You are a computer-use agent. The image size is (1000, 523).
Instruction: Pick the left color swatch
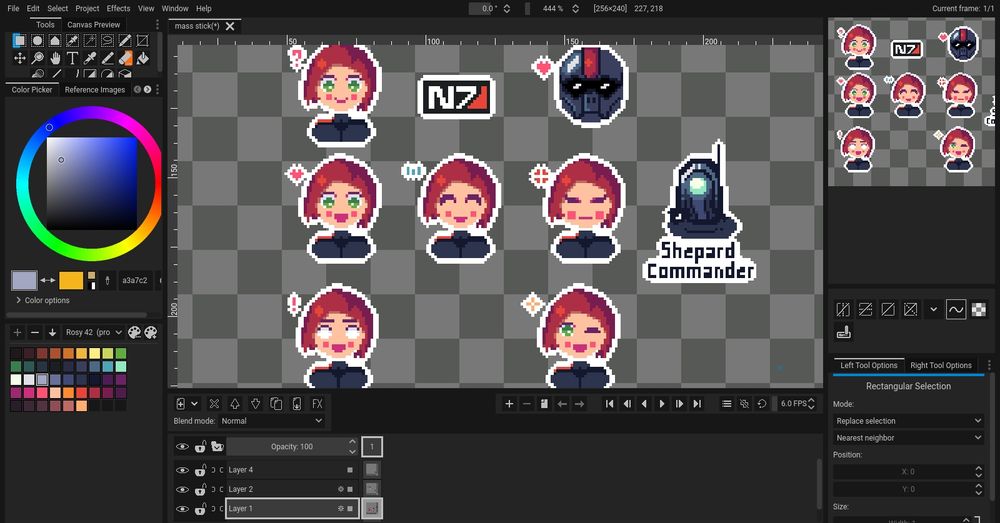click(x=24, y=281)
